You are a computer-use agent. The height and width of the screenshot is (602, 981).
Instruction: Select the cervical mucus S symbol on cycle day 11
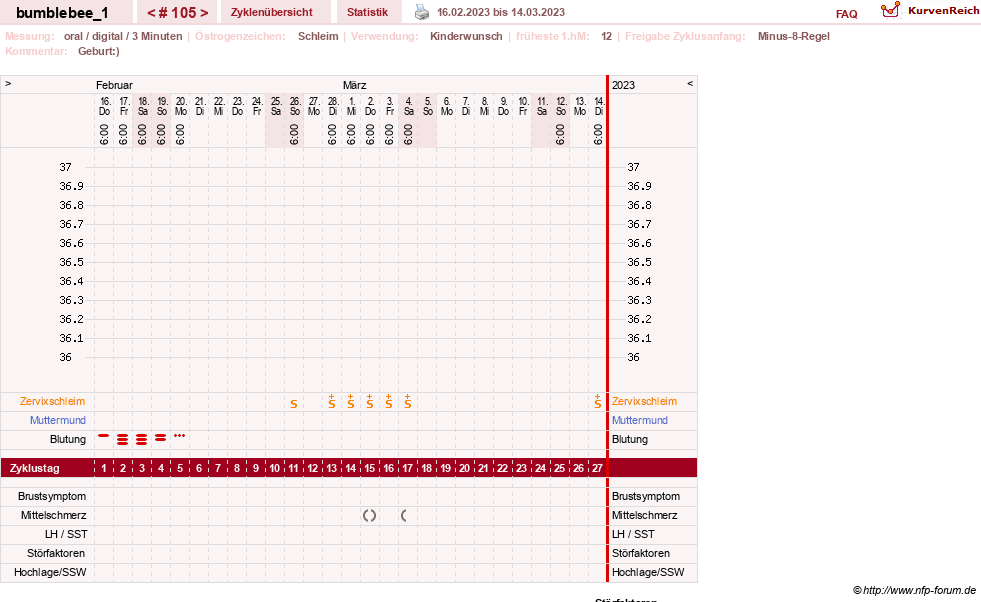click(294, 404)
